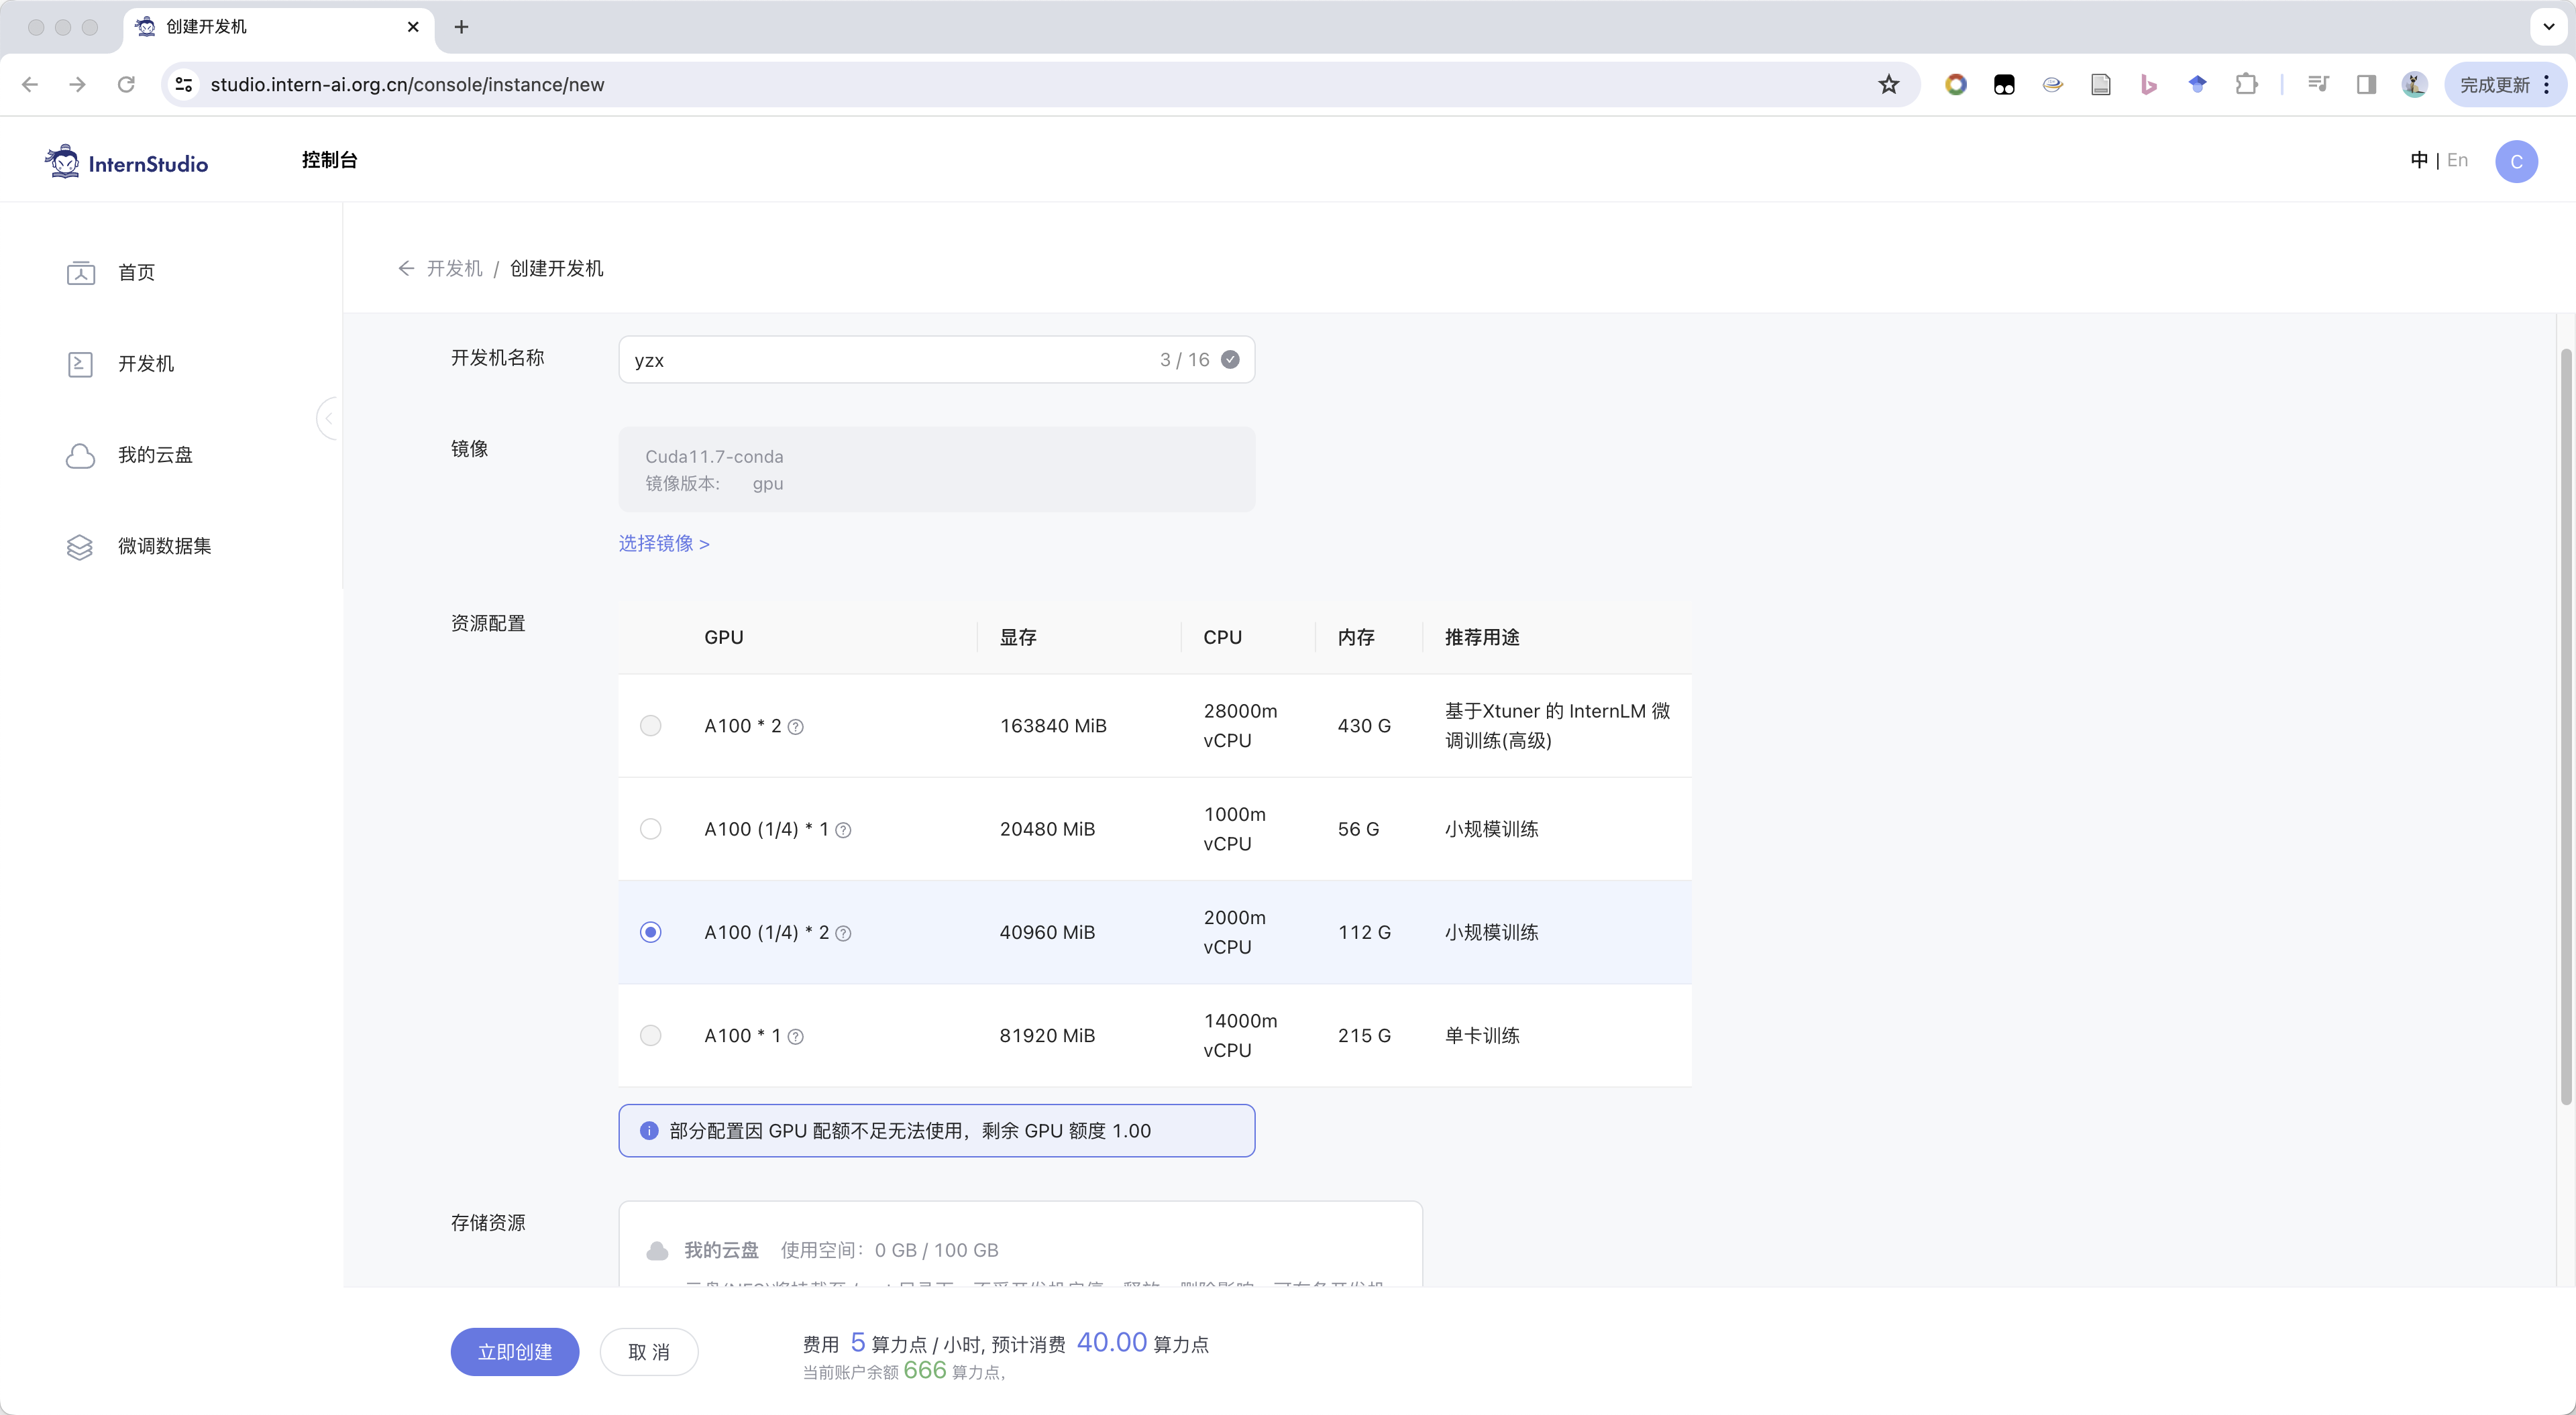This screenshot has height=1415, width=2576.
Task: Open 微调数据集 datasets sidebar item
Action: (x=164, y=546)
